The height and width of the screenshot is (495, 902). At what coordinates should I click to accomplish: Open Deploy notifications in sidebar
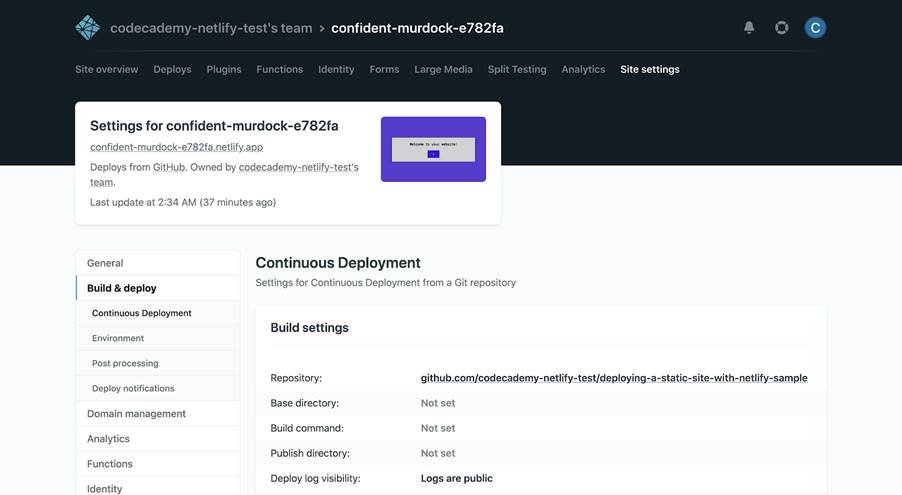tap(133, 388)
